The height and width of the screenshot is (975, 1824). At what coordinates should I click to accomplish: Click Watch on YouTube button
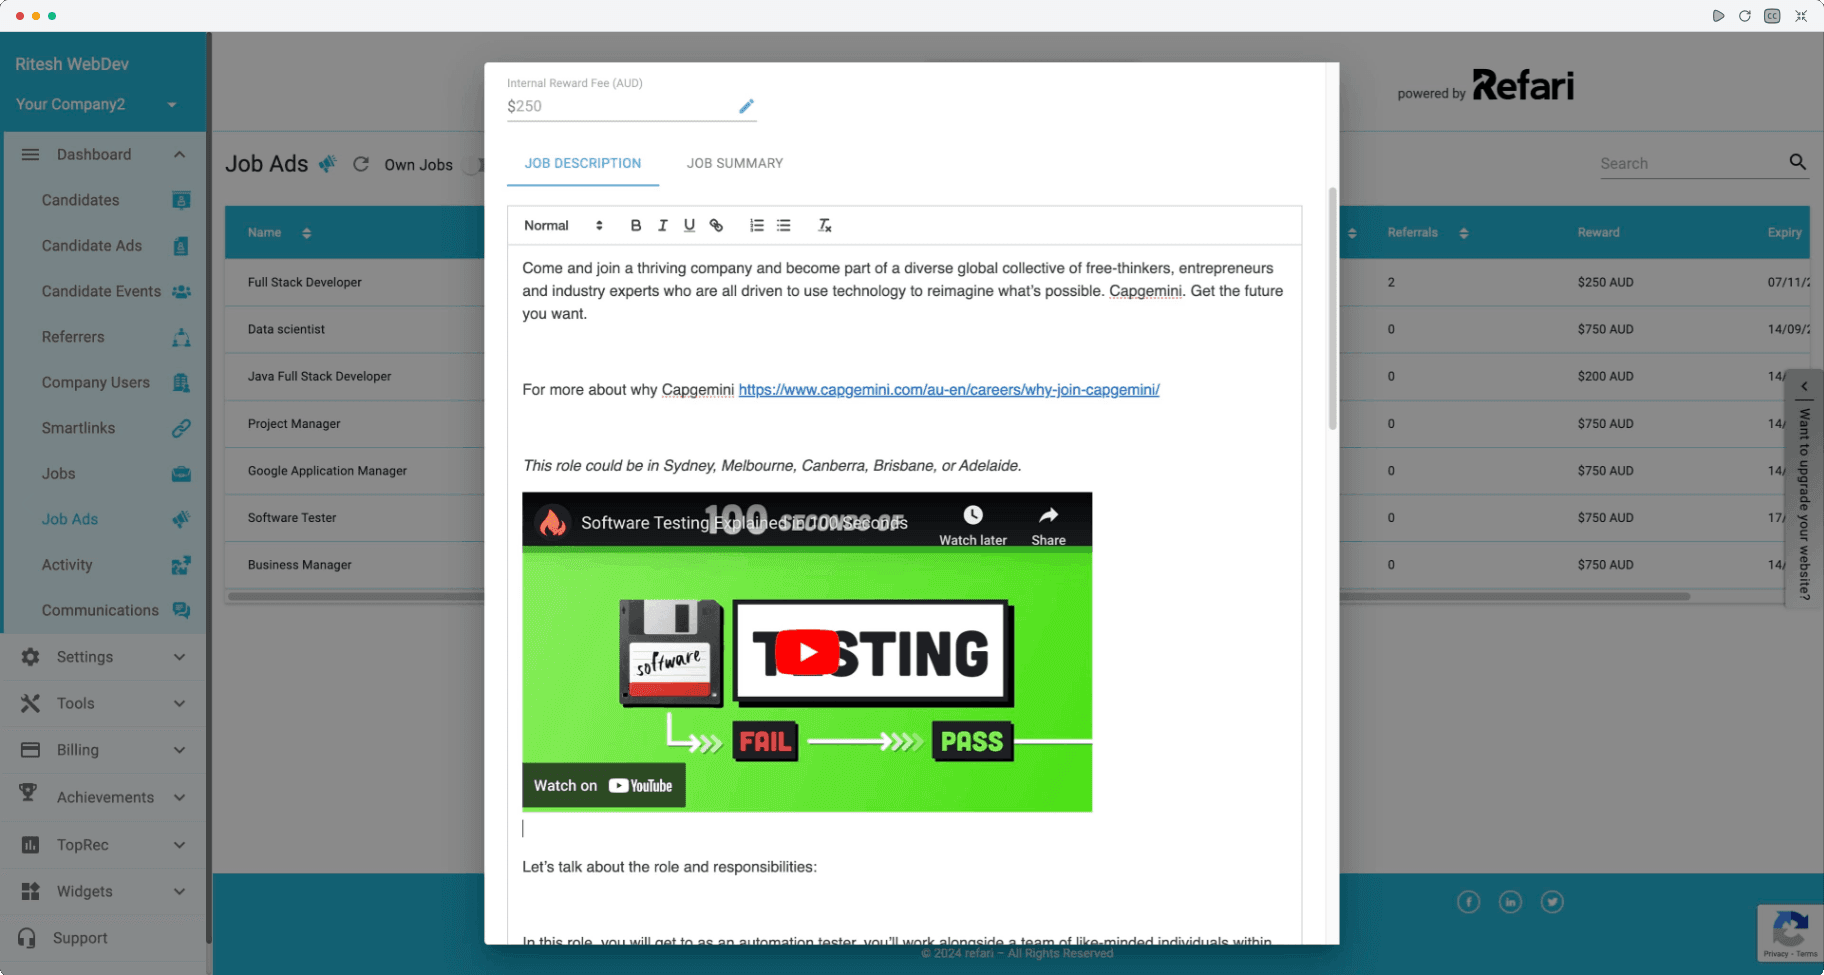coord(603,786)
